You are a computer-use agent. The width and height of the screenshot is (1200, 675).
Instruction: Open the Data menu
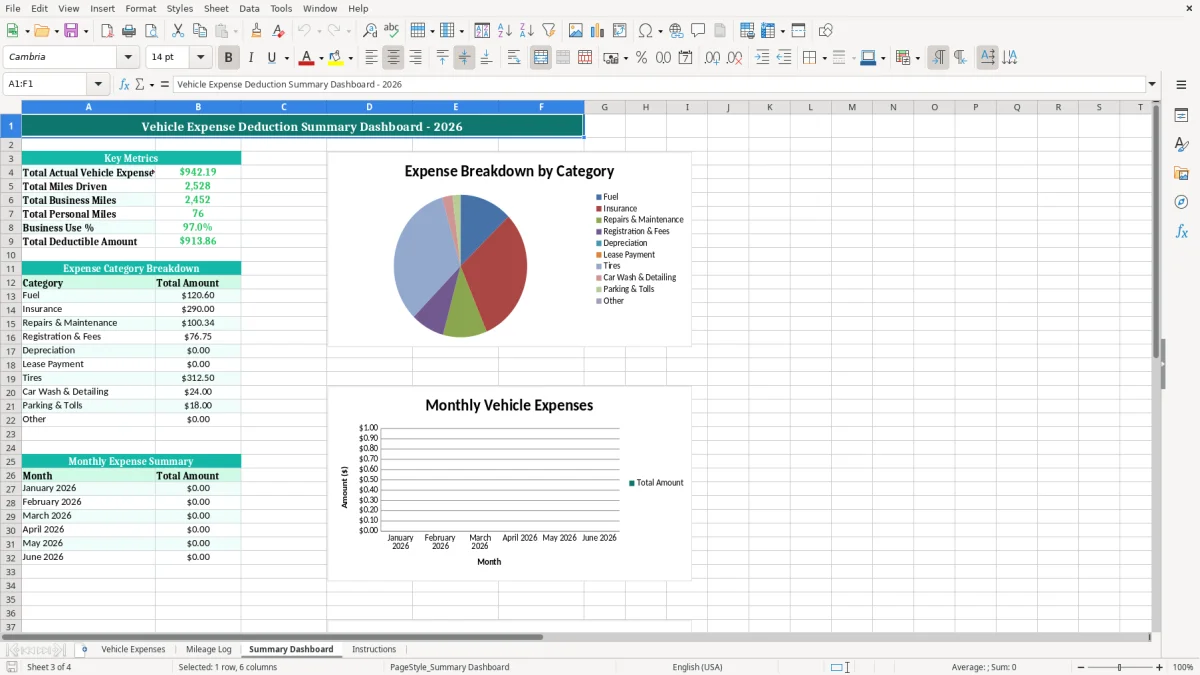tap(249, 8)
